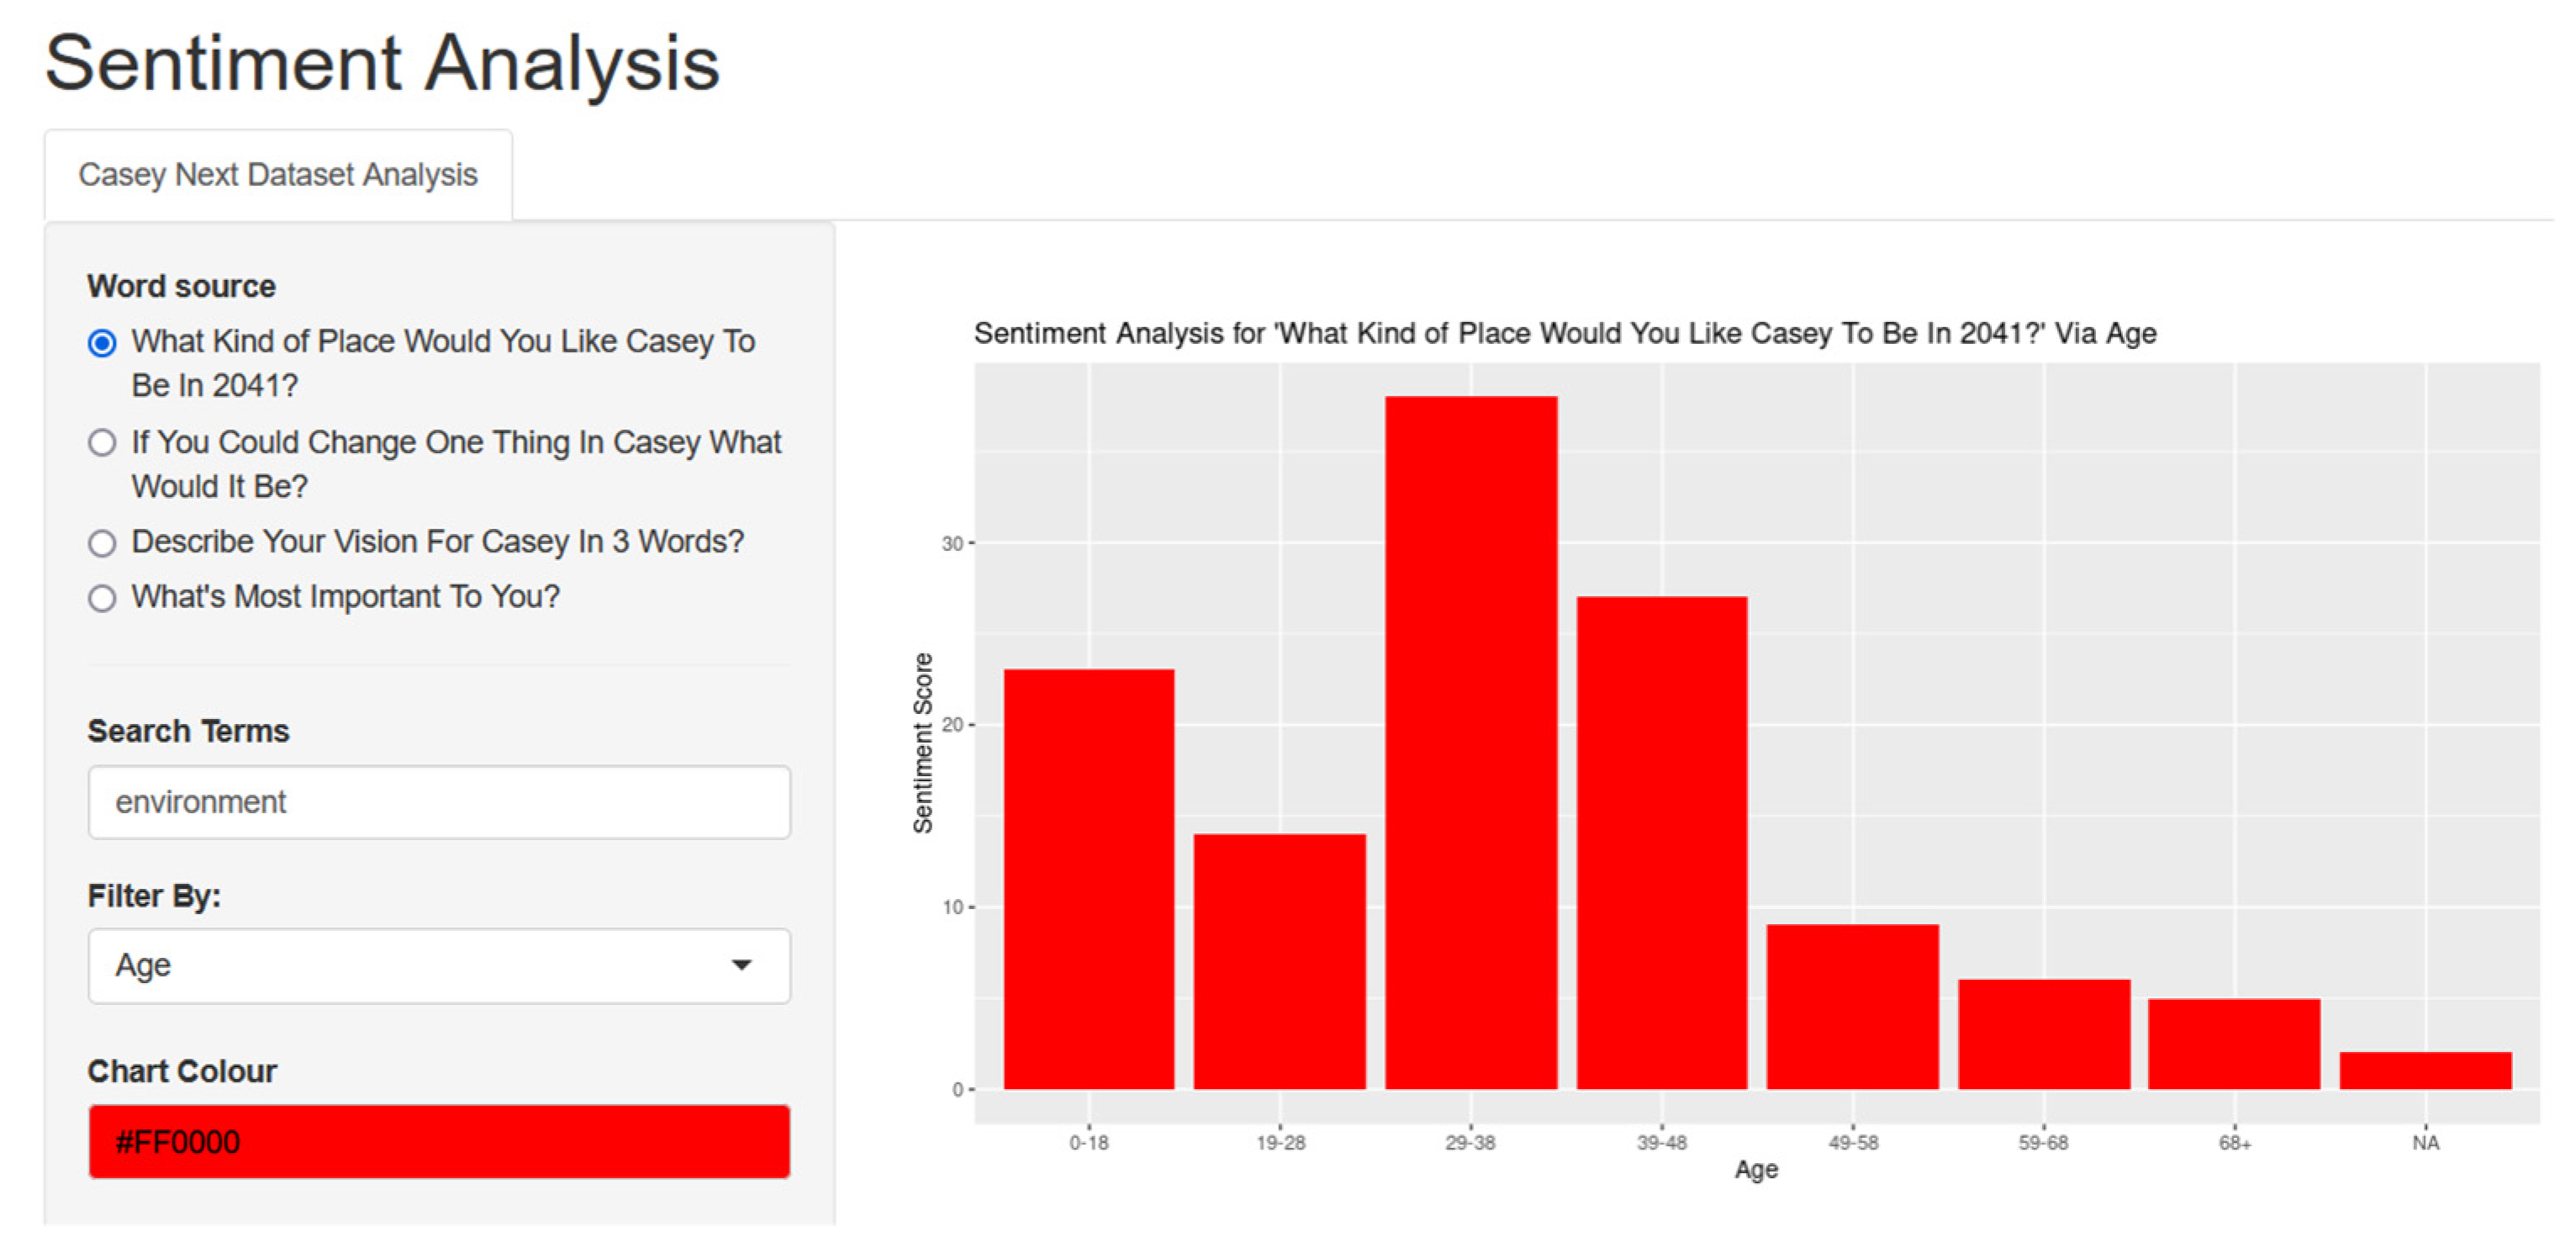Click the chart title text

pos(1565,333)
